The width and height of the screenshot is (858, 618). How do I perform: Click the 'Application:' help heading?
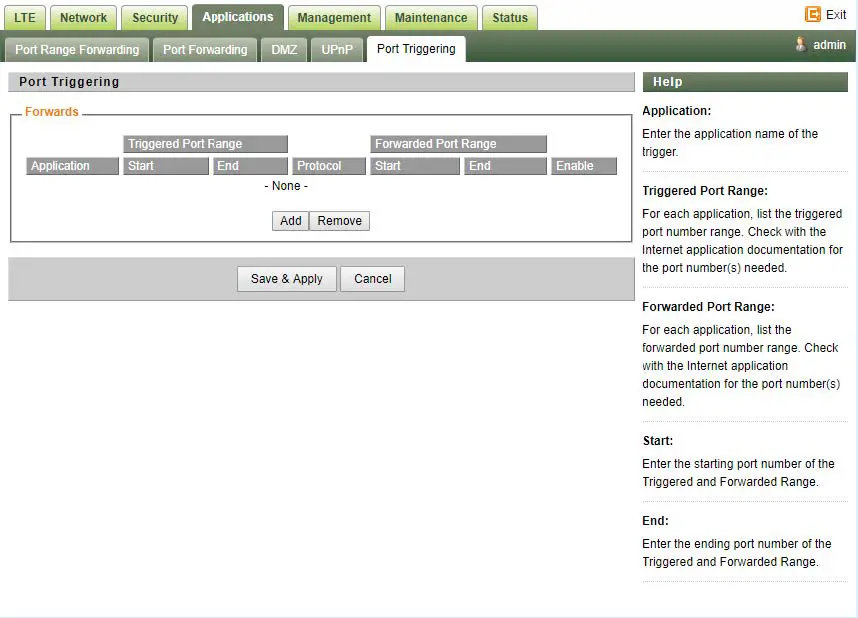tap(676, 111)
